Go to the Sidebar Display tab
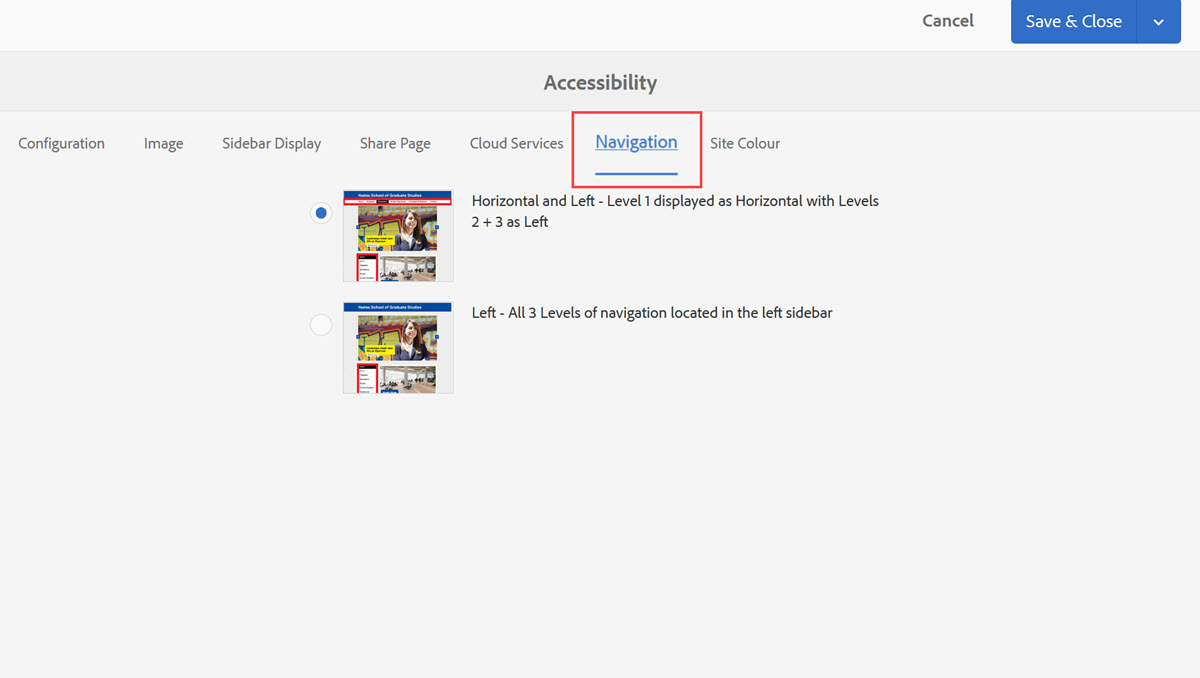The height and width of the screenshot is (678, 1200). [x=271, y=143]
